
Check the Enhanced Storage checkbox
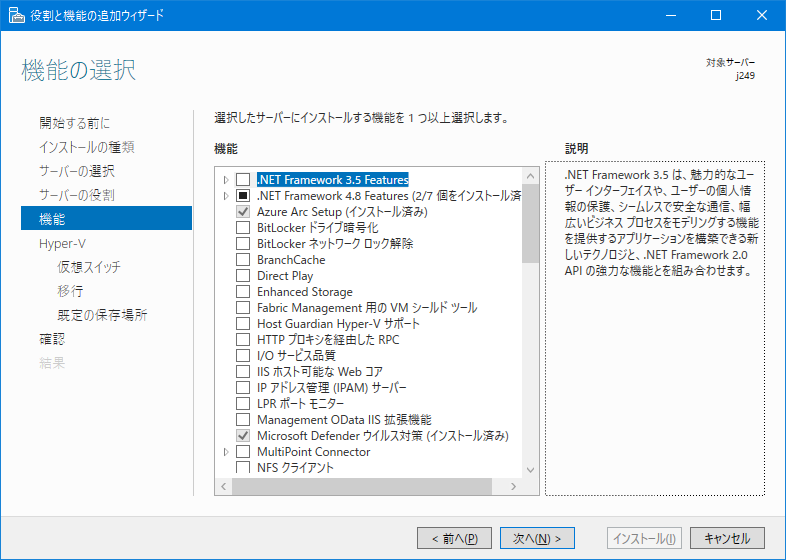243,292
